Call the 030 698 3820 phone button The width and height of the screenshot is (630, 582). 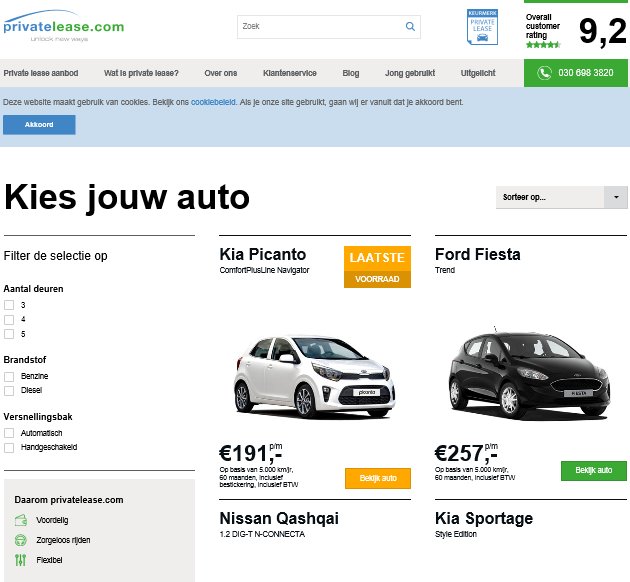coord(576,73)
